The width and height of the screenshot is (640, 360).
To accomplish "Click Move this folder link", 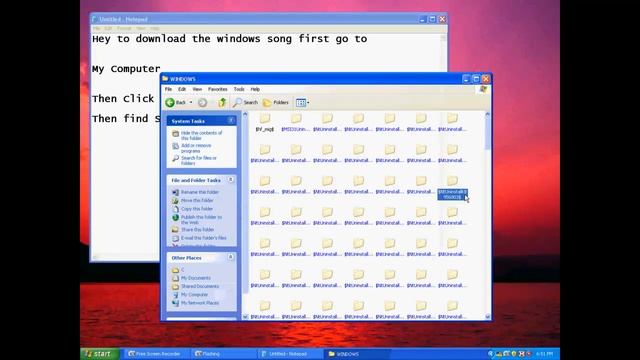I will click(x=197, y=200).
